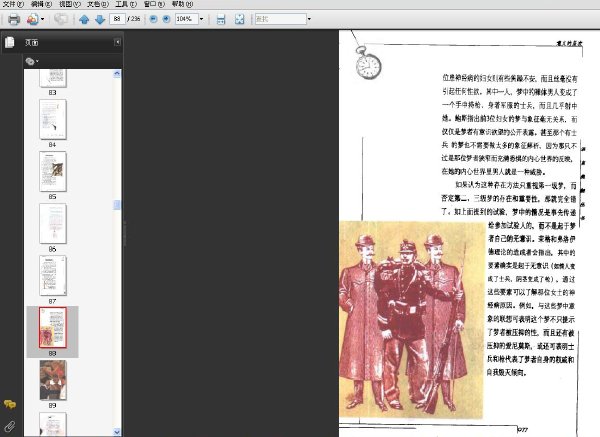The image size is (600, 437).
Task: Open the Attachments paperclip icon
Action: [x=10, y=426]
